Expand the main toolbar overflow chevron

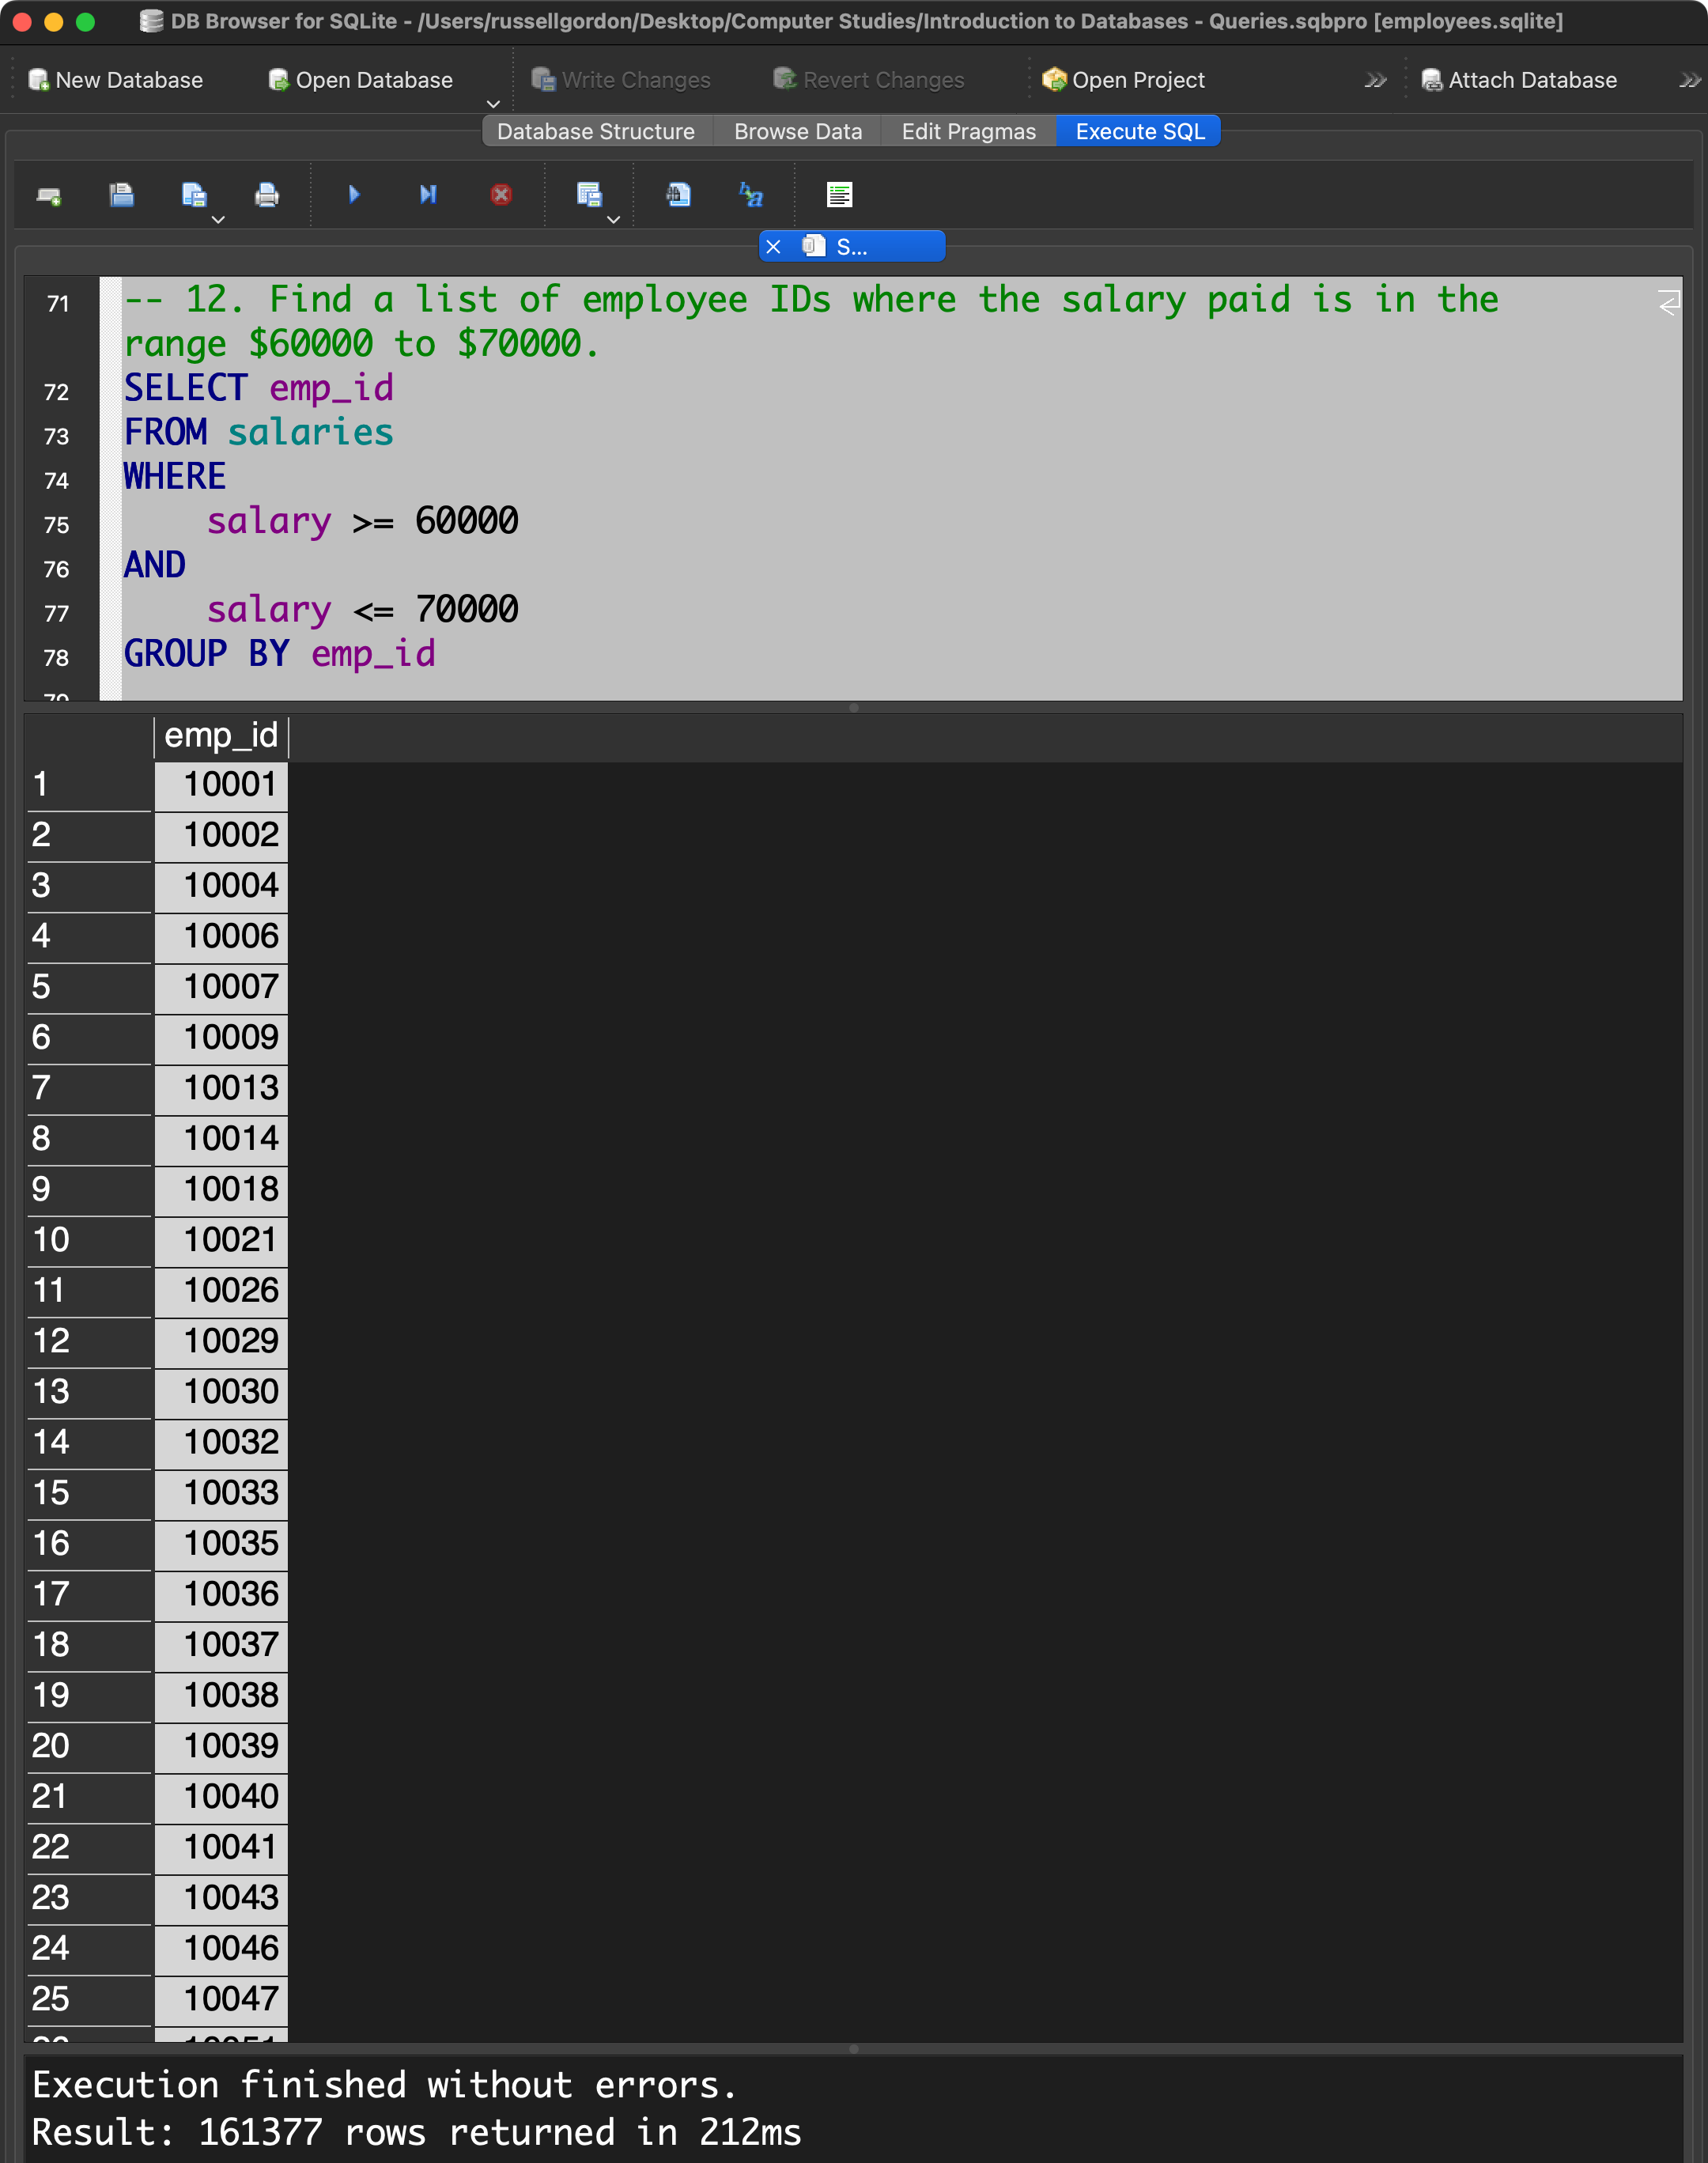[1375, 80]
